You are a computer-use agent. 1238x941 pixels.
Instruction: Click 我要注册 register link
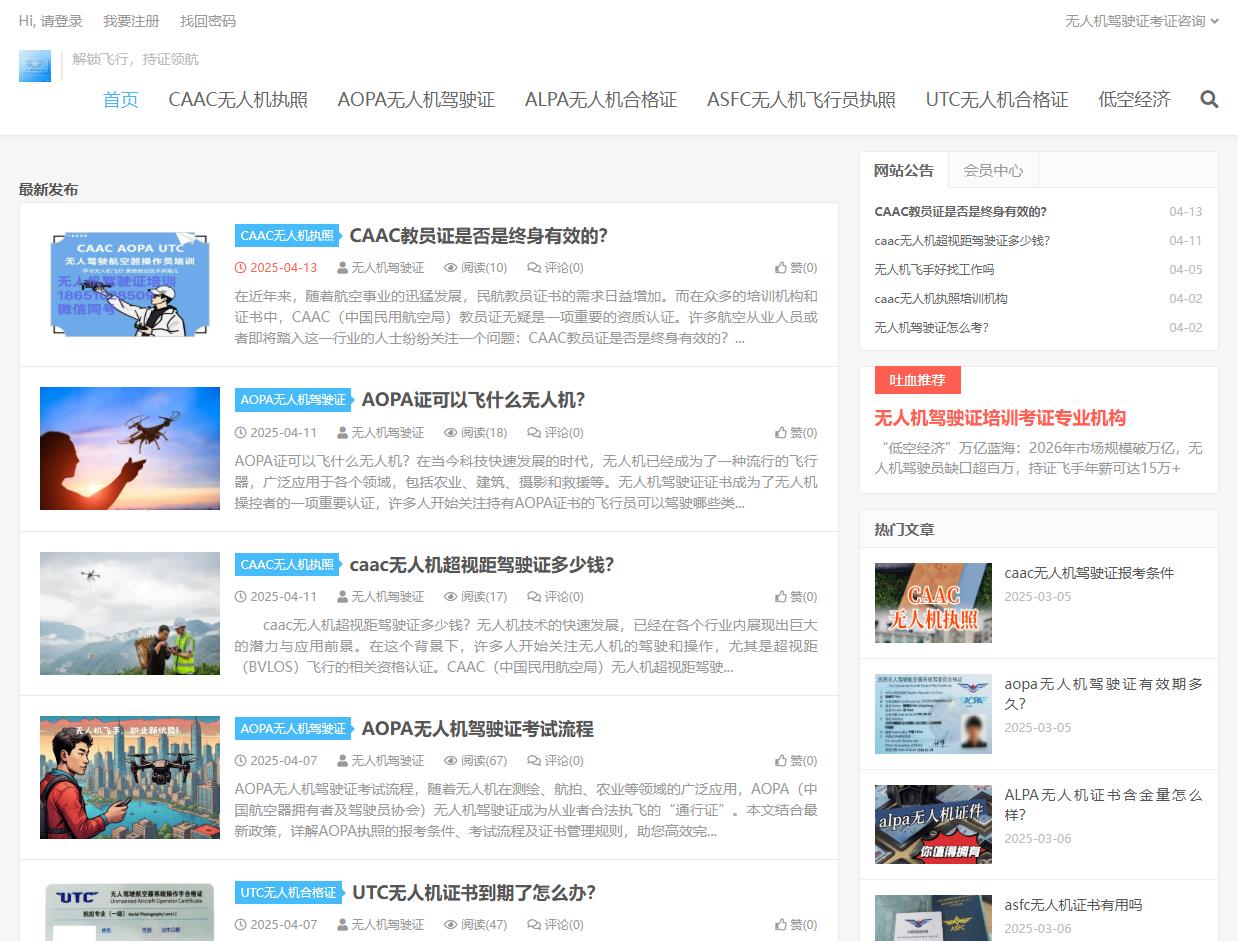click(131, 21)
